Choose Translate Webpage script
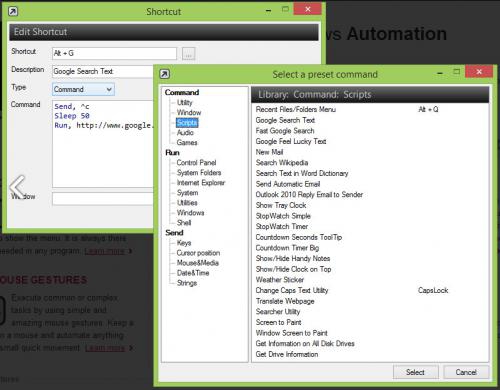 click(285, 301)
